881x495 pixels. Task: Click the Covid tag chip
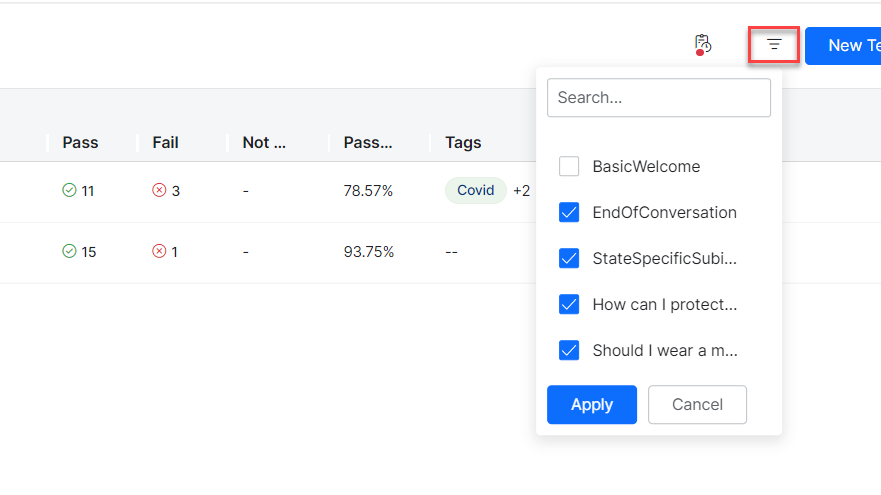point(475,190)
